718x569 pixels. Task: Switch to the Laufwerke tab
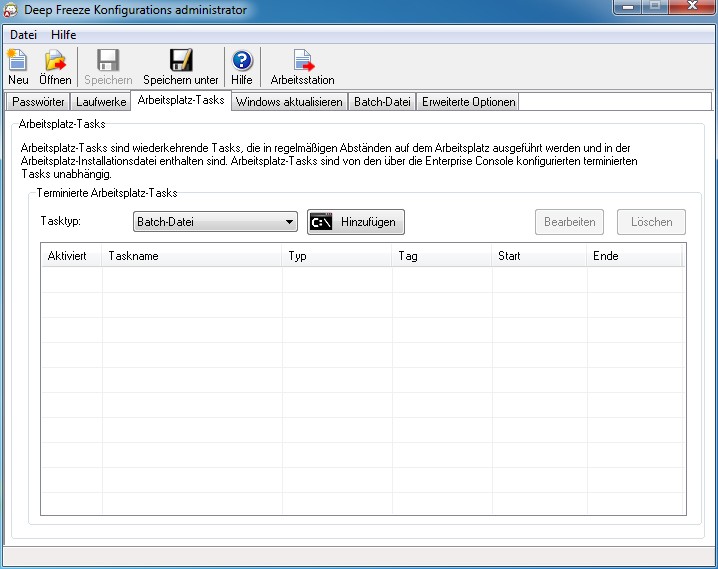click(101, 102)
